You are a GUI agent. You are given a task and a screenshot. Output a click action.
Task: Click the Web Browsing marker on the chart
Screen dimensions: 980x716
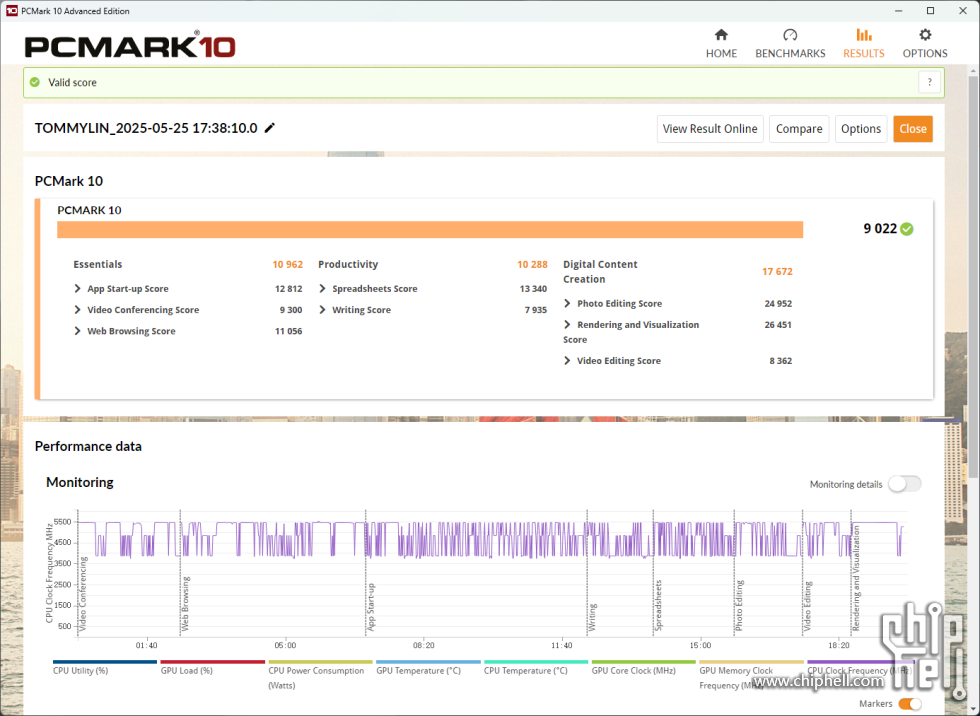click(x=186, y=604)
